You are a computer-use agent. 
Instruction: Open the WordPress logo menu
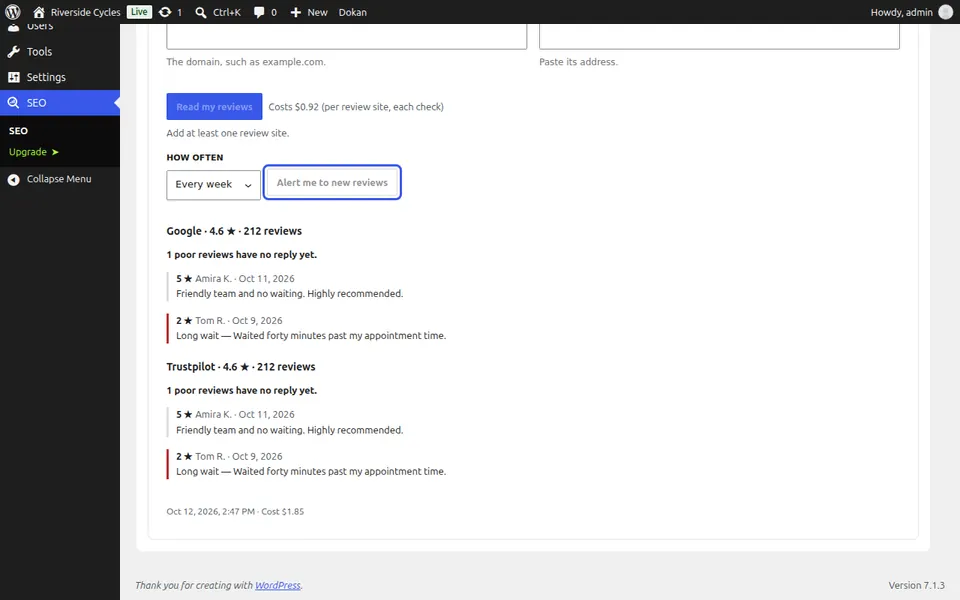coord(13,12)
